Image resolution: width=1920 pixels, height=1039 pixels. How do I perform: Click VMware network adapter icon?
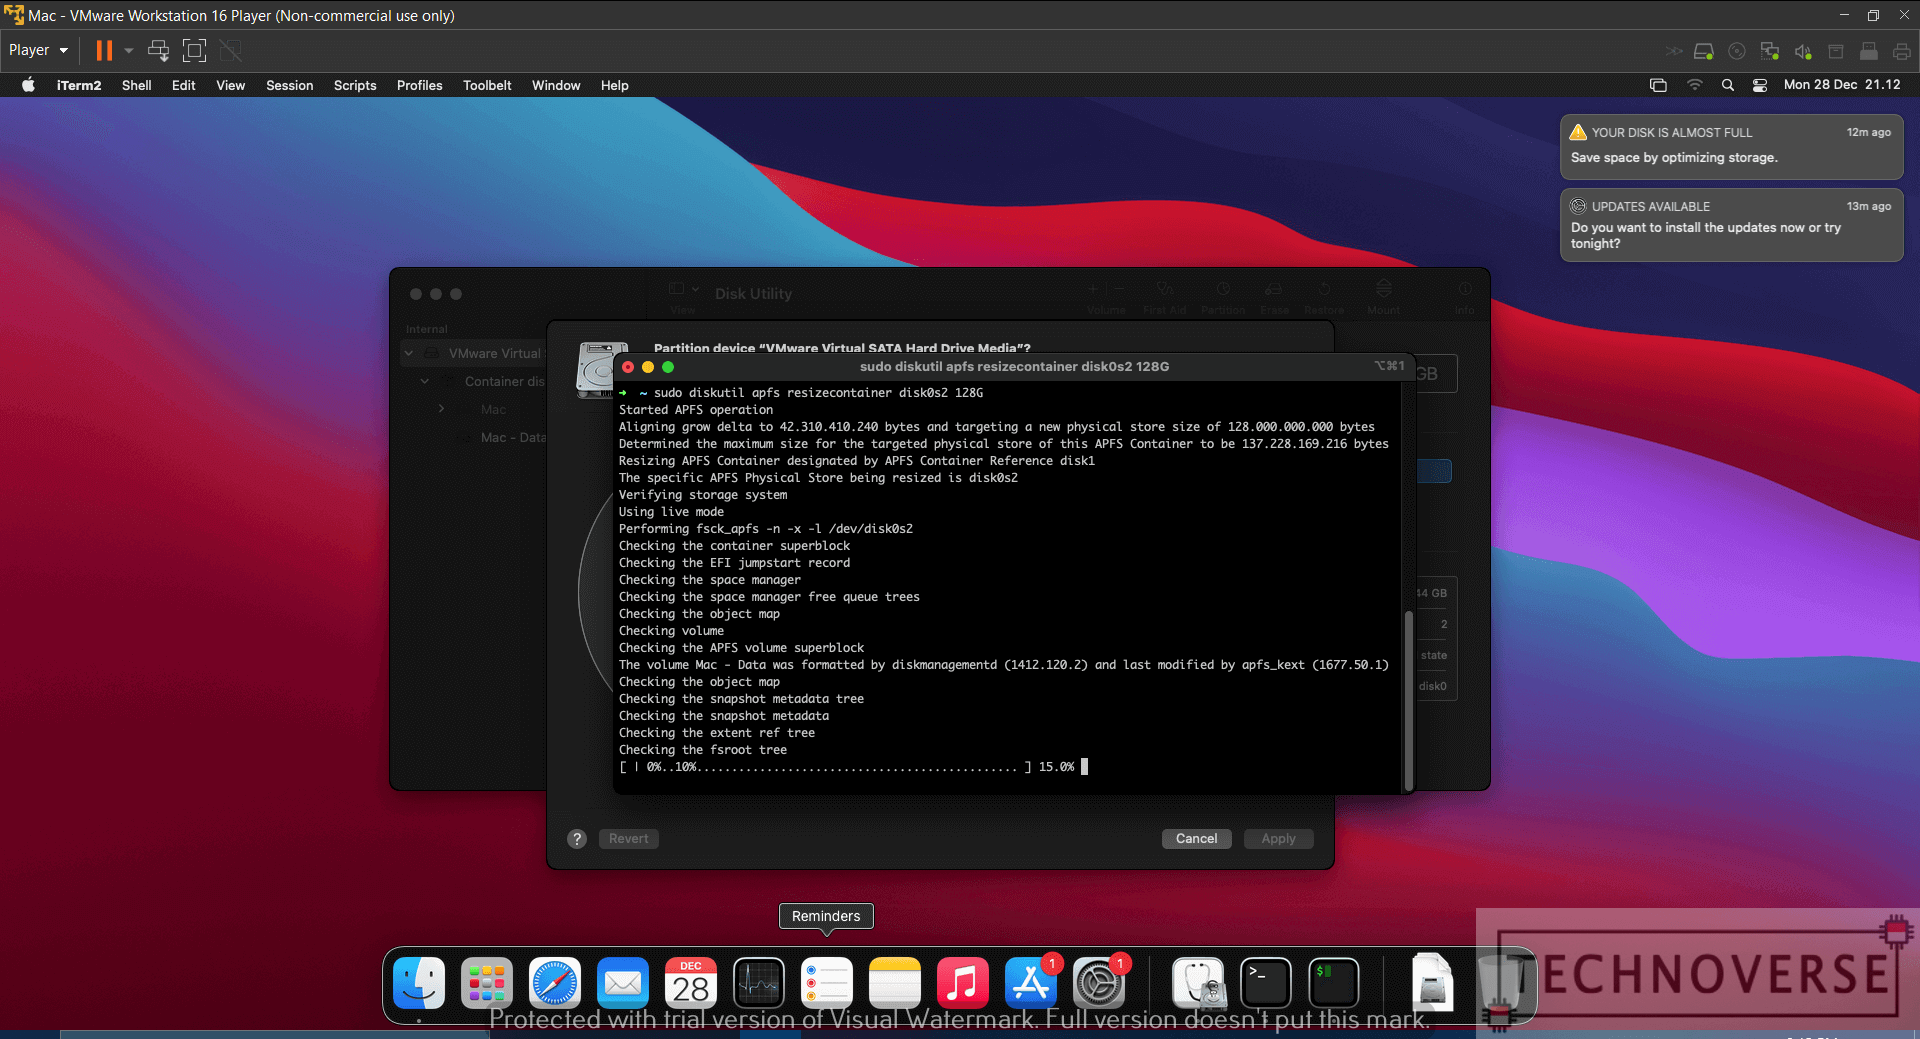[1770, 51]
